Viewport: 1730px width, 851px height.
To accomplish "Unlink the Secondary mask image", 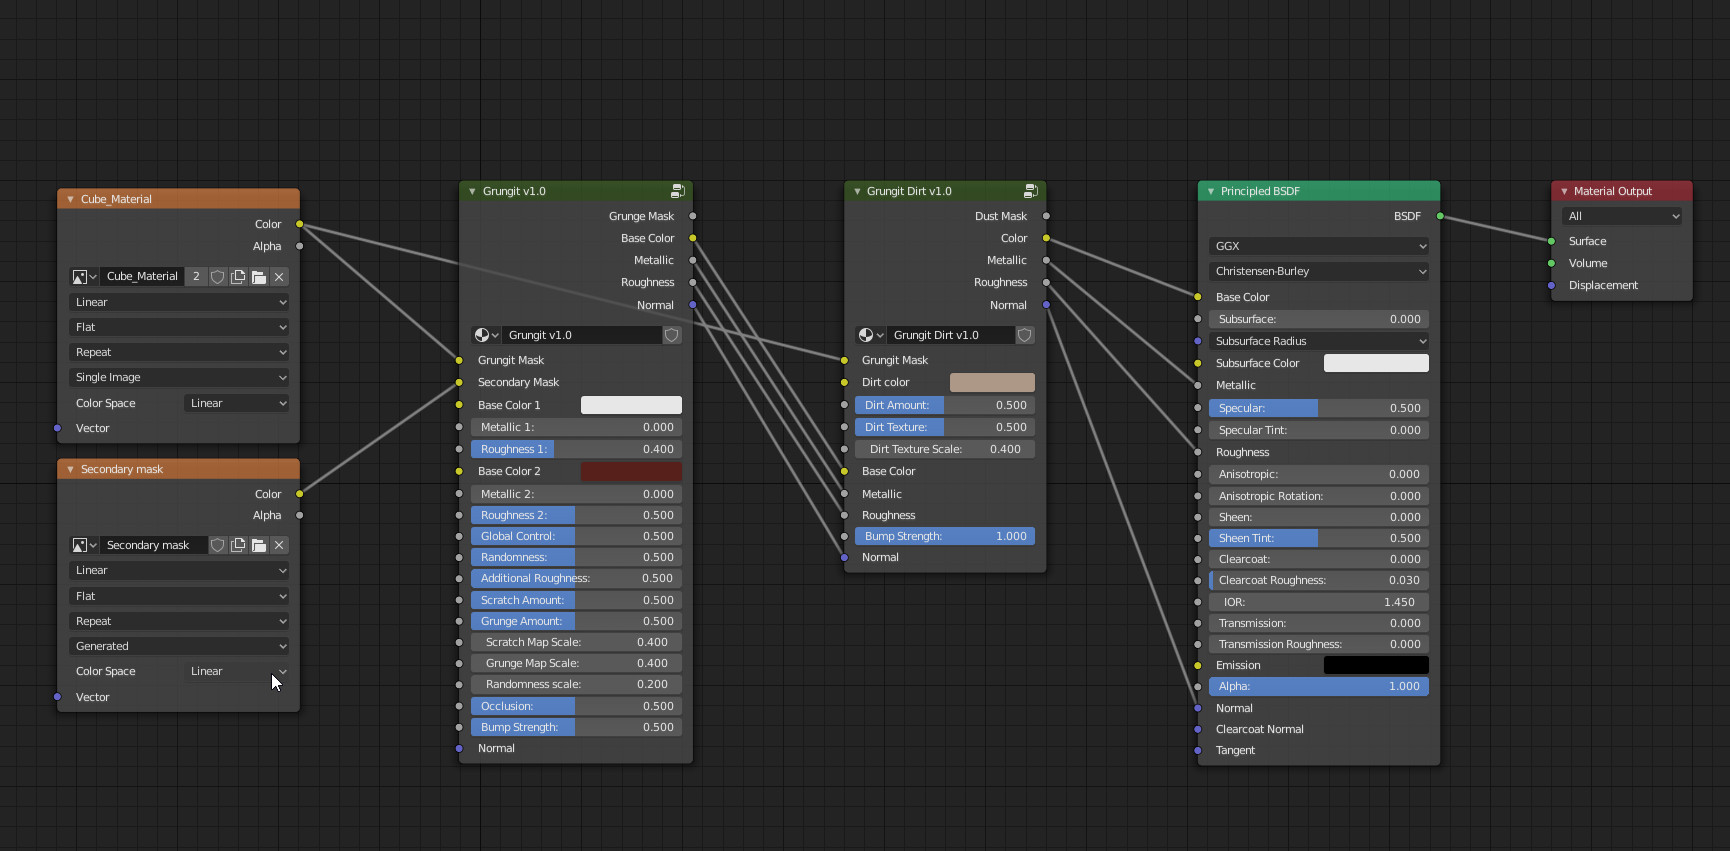I will pyautogui.click(x=279, y=545).
